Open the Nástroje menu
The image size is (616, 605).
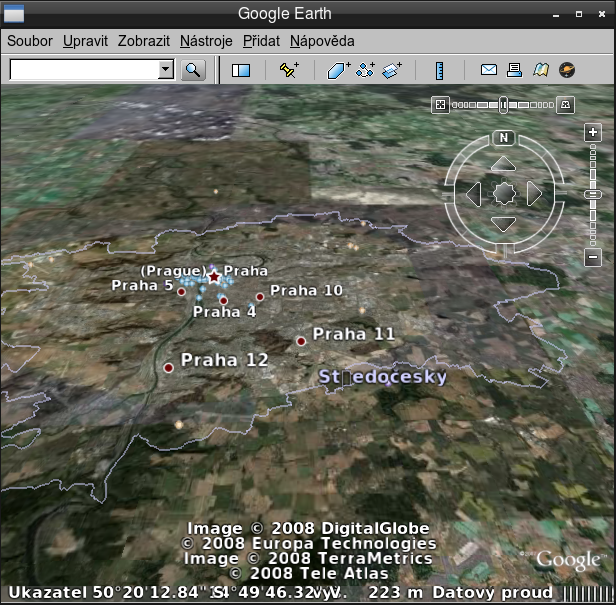(x=206, y=41)
